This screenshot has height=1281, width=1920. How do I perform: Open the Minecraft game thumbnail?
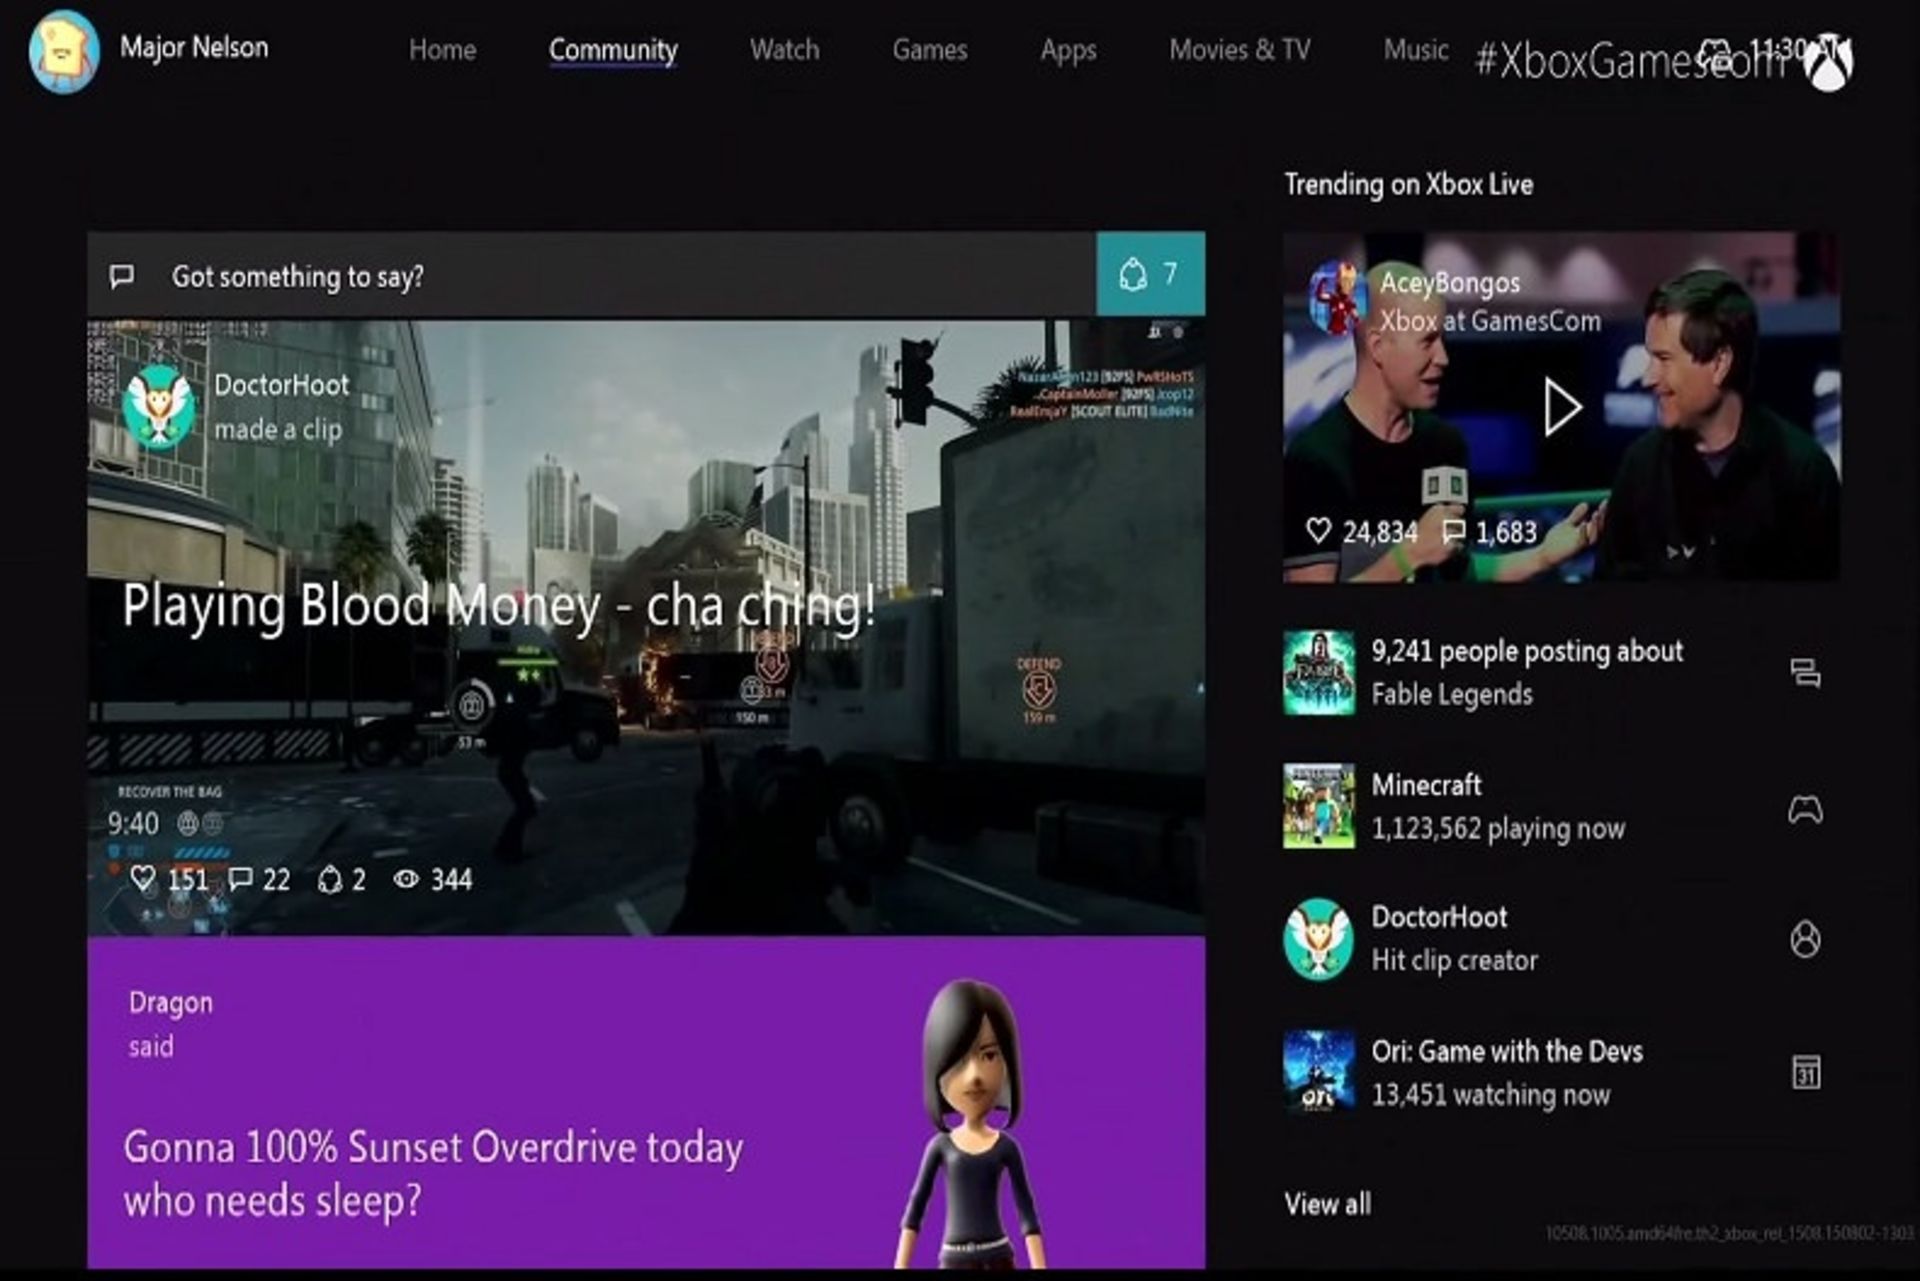[1319, 806]
